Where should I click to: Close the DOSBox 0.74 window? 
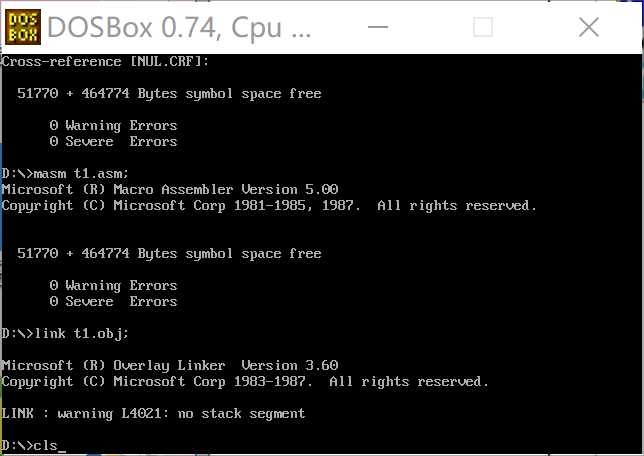pyautogui.click(x=589, y=27)
